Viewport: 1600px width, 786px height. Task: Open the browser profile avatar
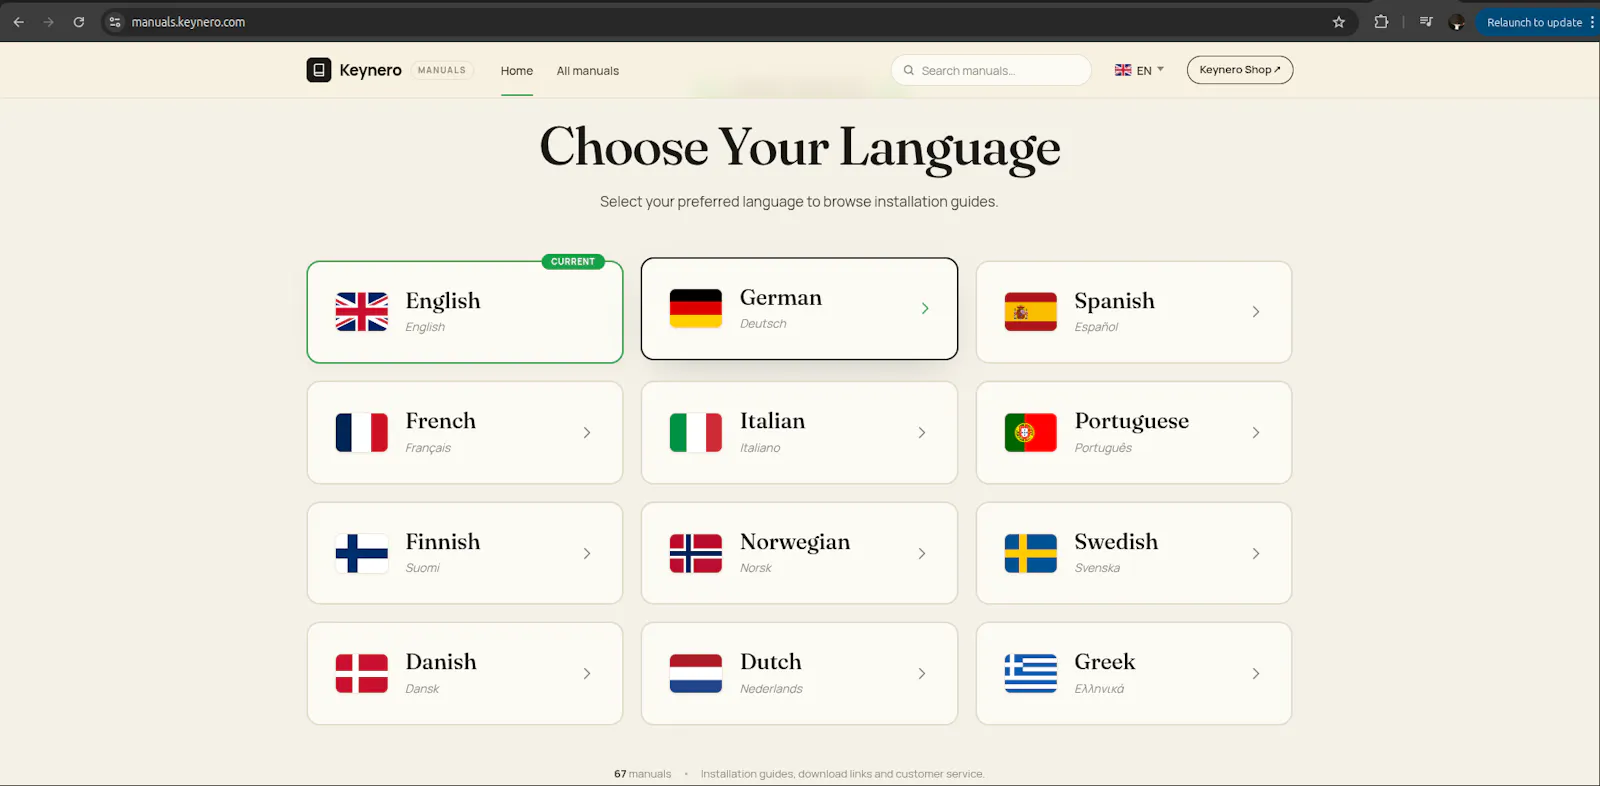coord(1457,22)
